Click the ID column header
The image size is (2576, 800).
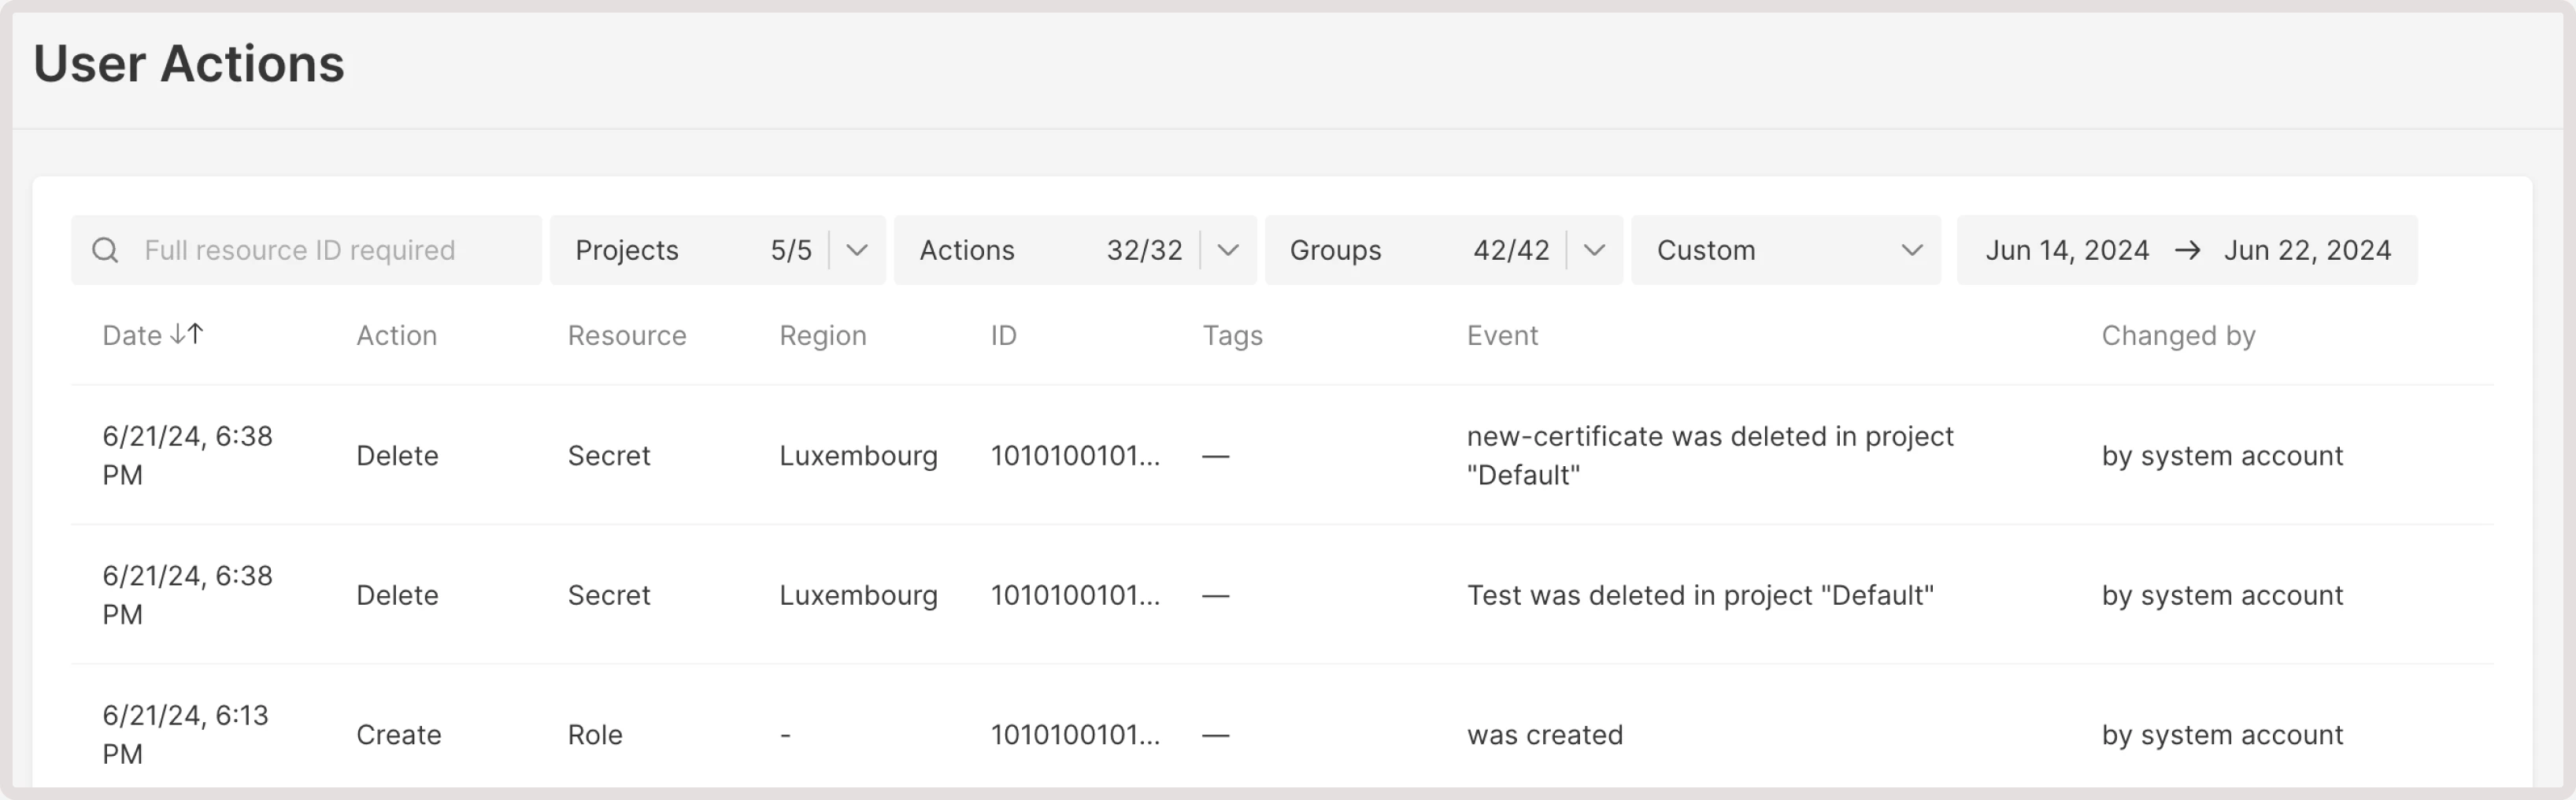click(x=1003, y=336)
